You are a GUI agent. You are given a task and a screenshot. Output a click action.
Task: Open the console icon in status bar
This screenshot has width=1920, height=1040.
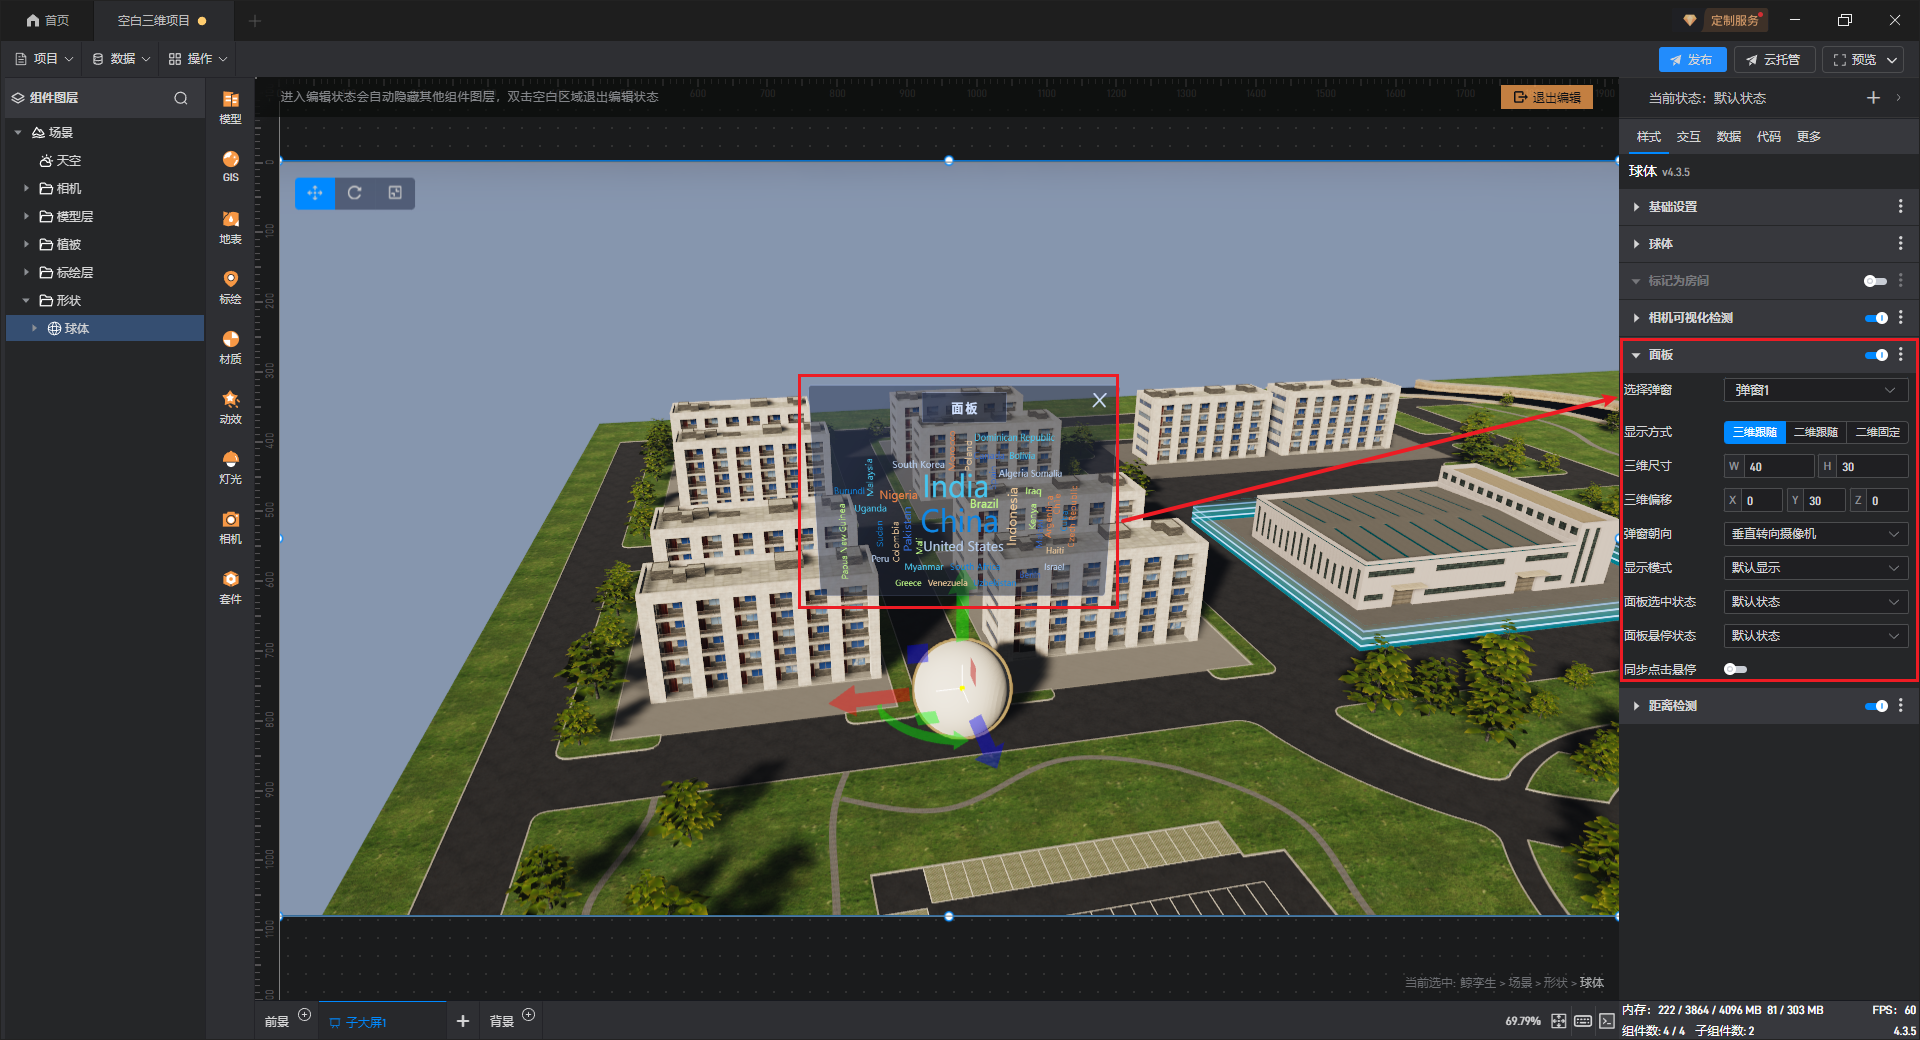1606,1021
